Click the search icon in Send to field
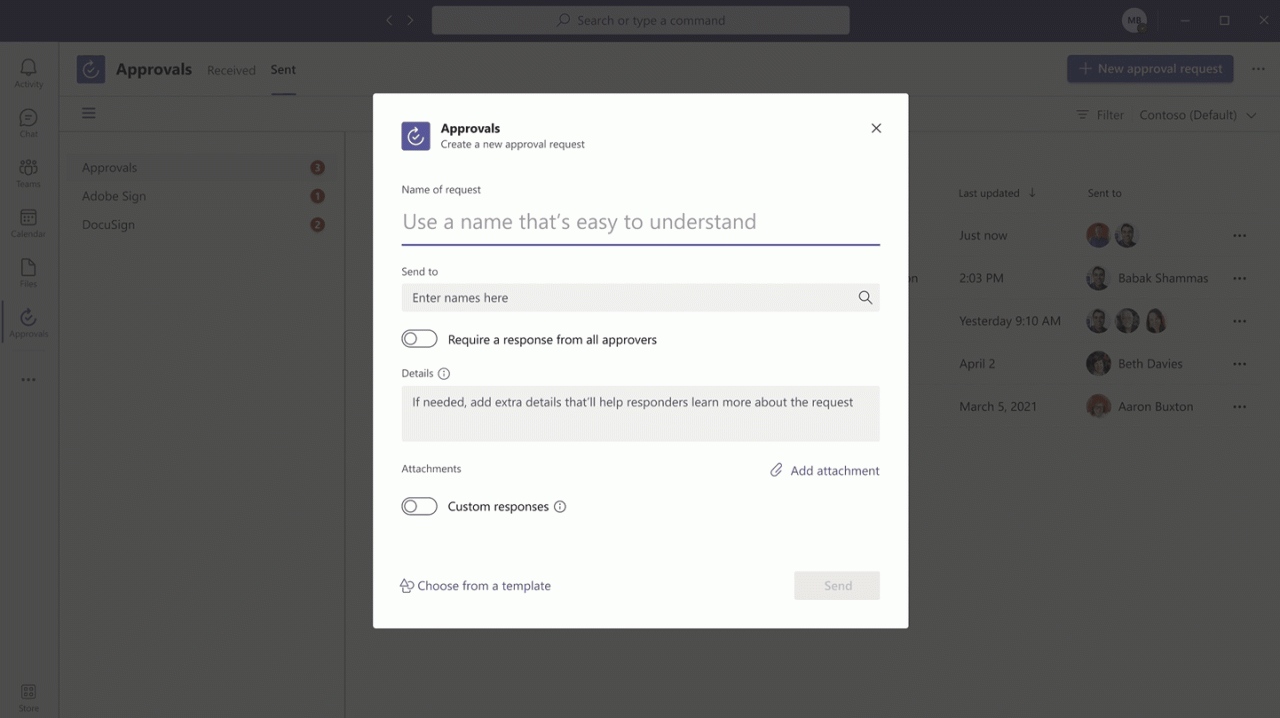The image size is (1280, 718). coord(864,297)
